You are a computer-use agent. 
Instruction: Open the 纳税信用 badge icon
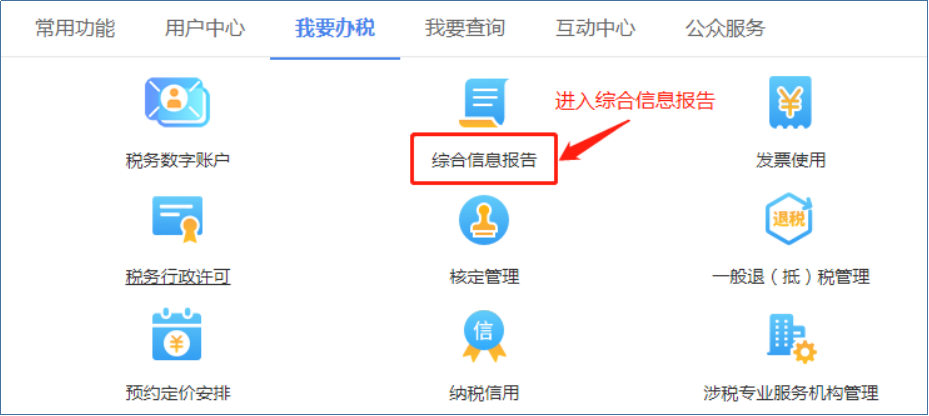pos(484,336)
